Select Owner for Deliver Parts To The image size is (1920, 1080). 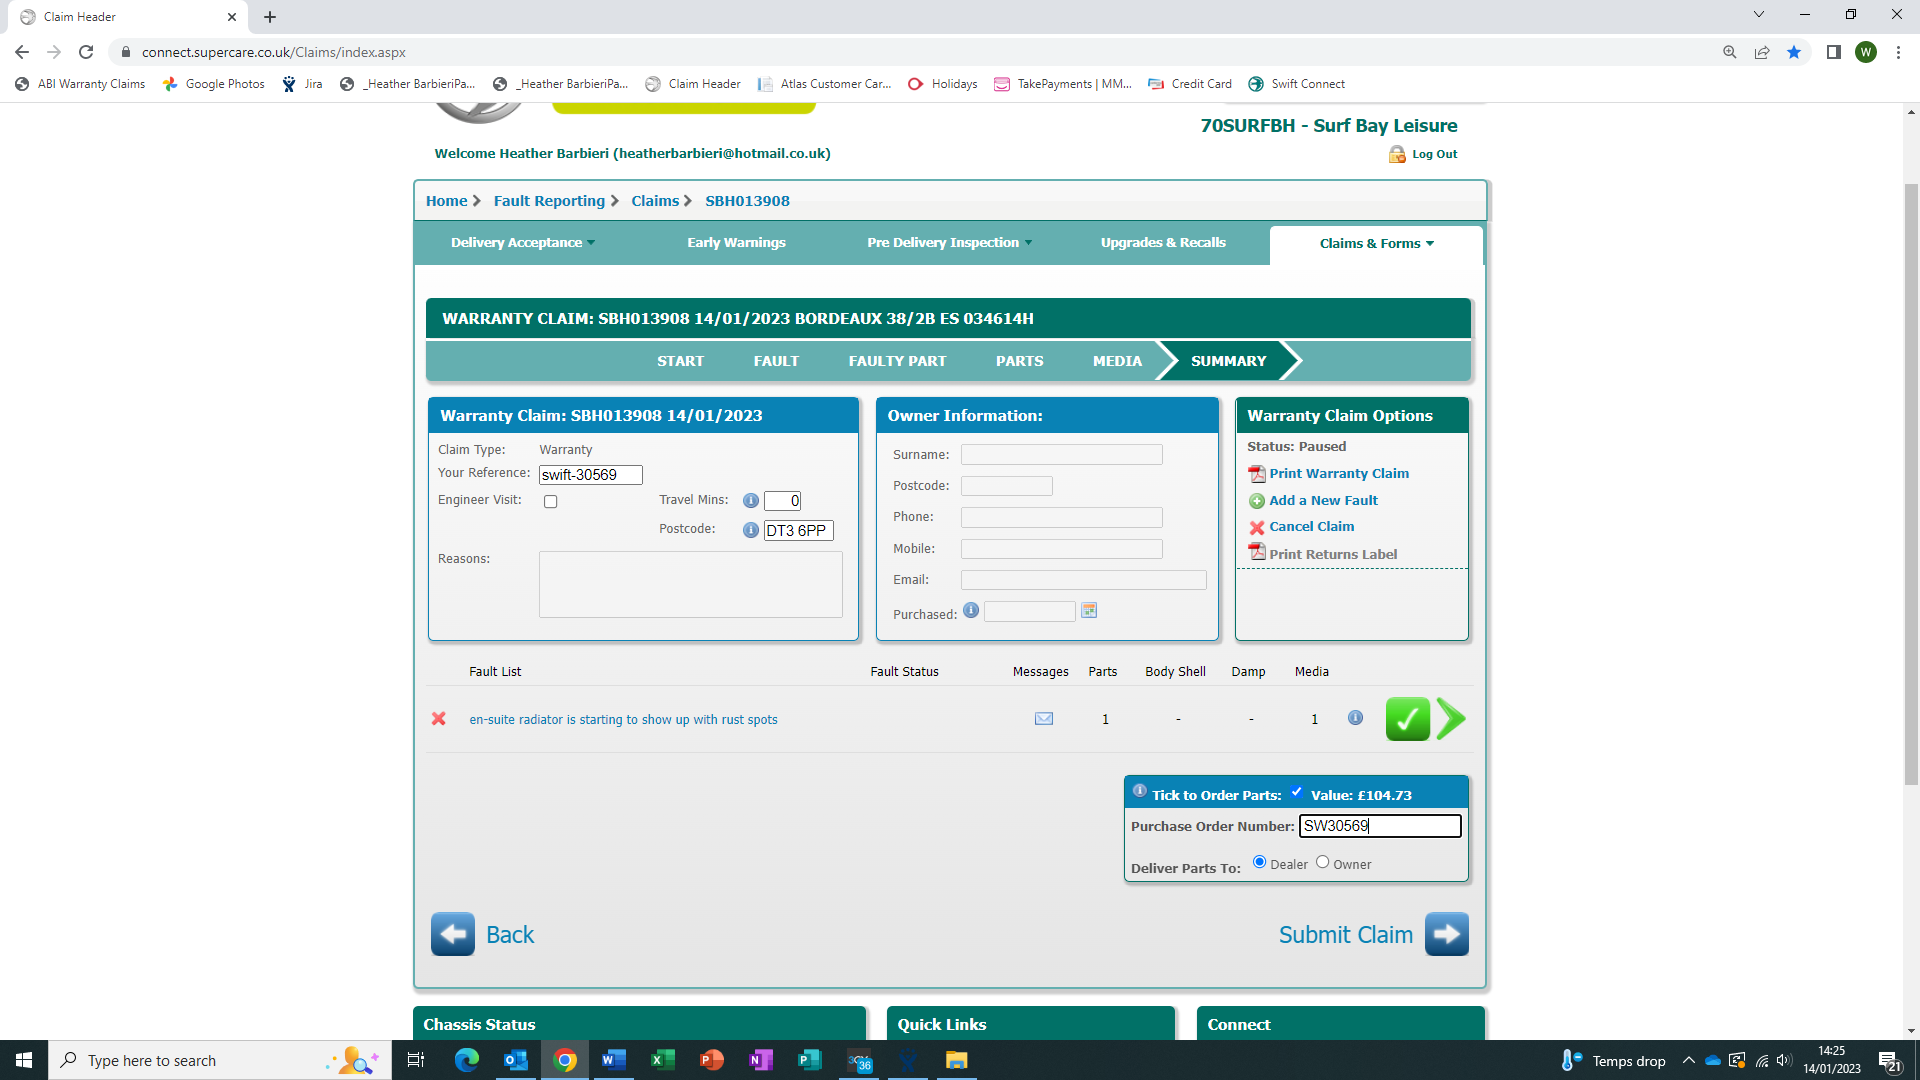(x=1322, y=862)
